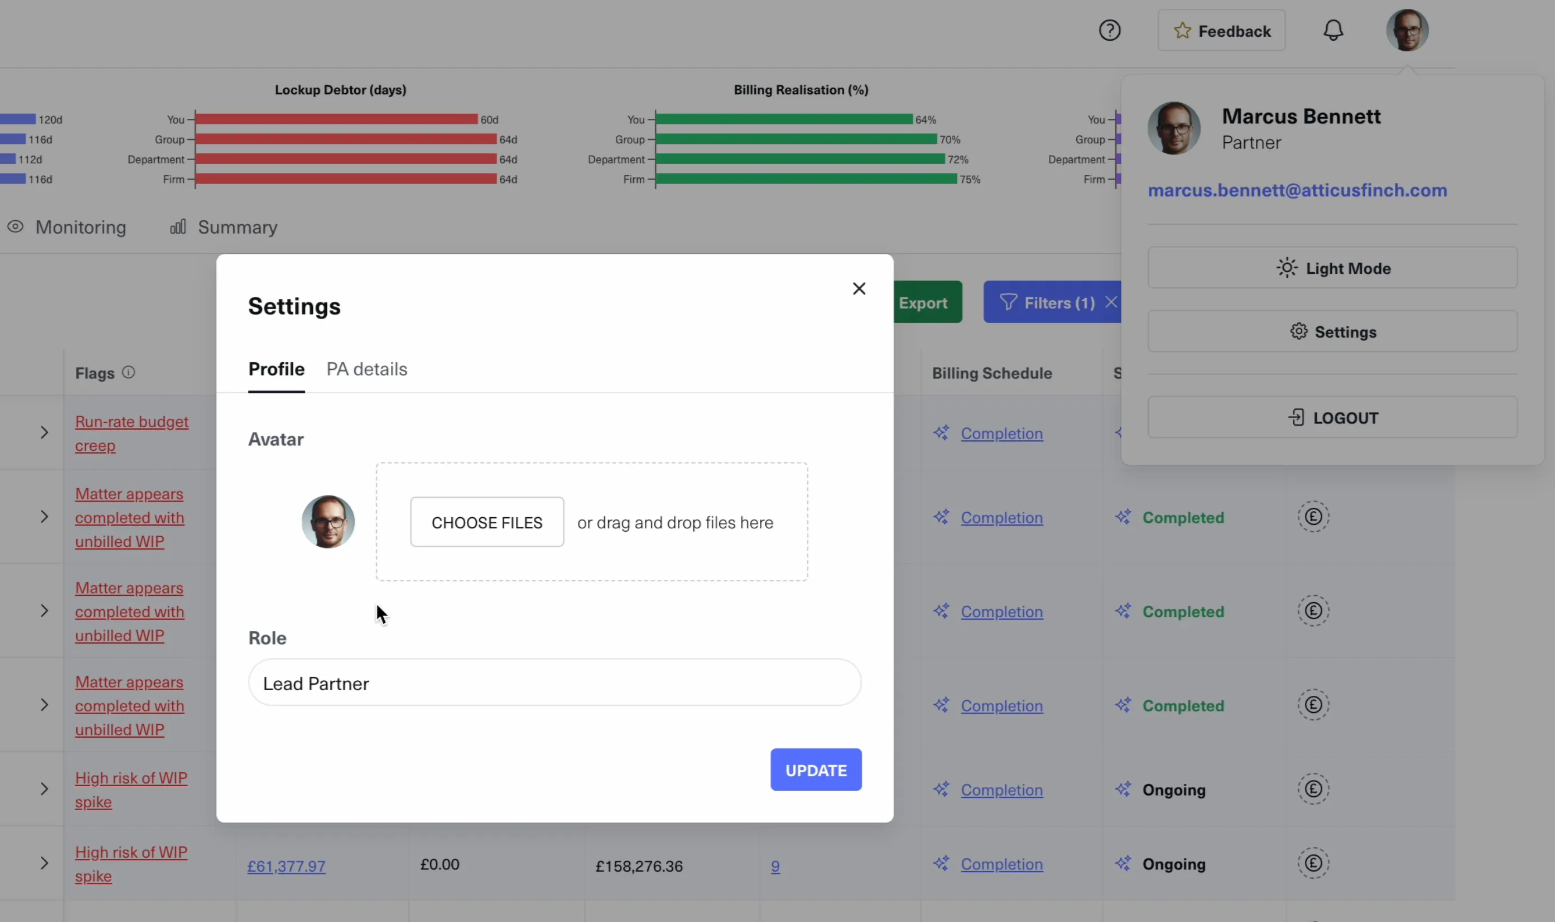Switch to the PA details tab
The height and width of the screenshot is (922, 1555).
point(367,369)
